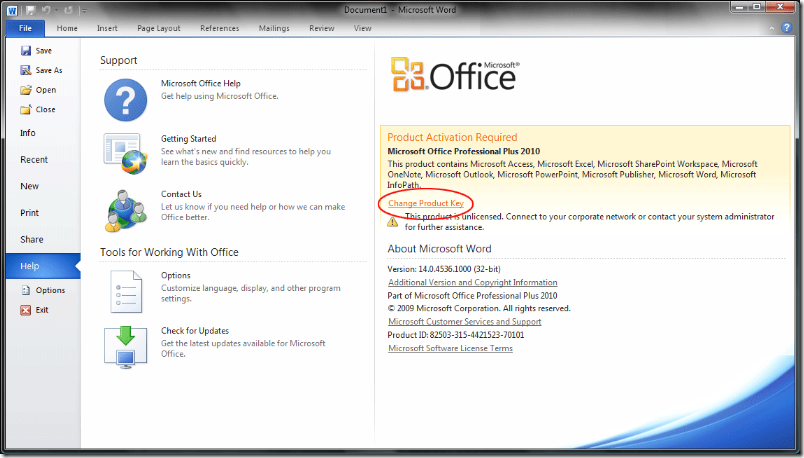Go to the References tab
804x458 pixels.
pyautogui.click(x=219, y=28)
